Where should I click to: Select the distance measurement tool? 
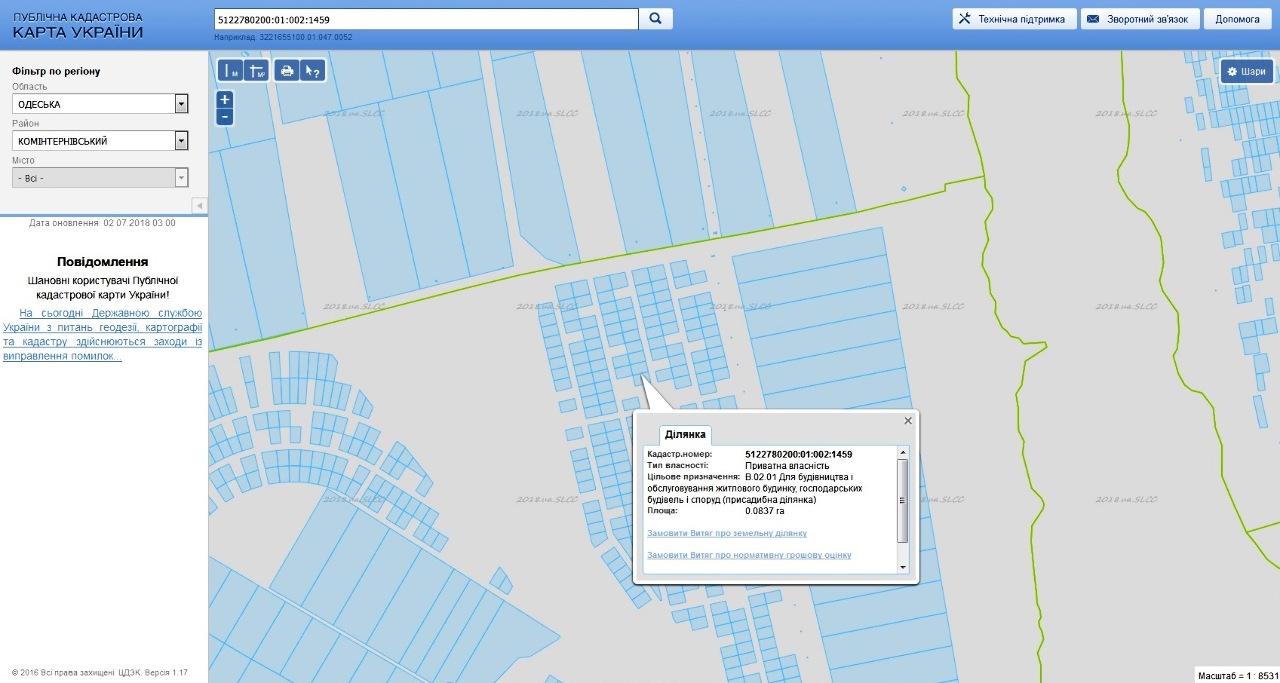(231, 71)
